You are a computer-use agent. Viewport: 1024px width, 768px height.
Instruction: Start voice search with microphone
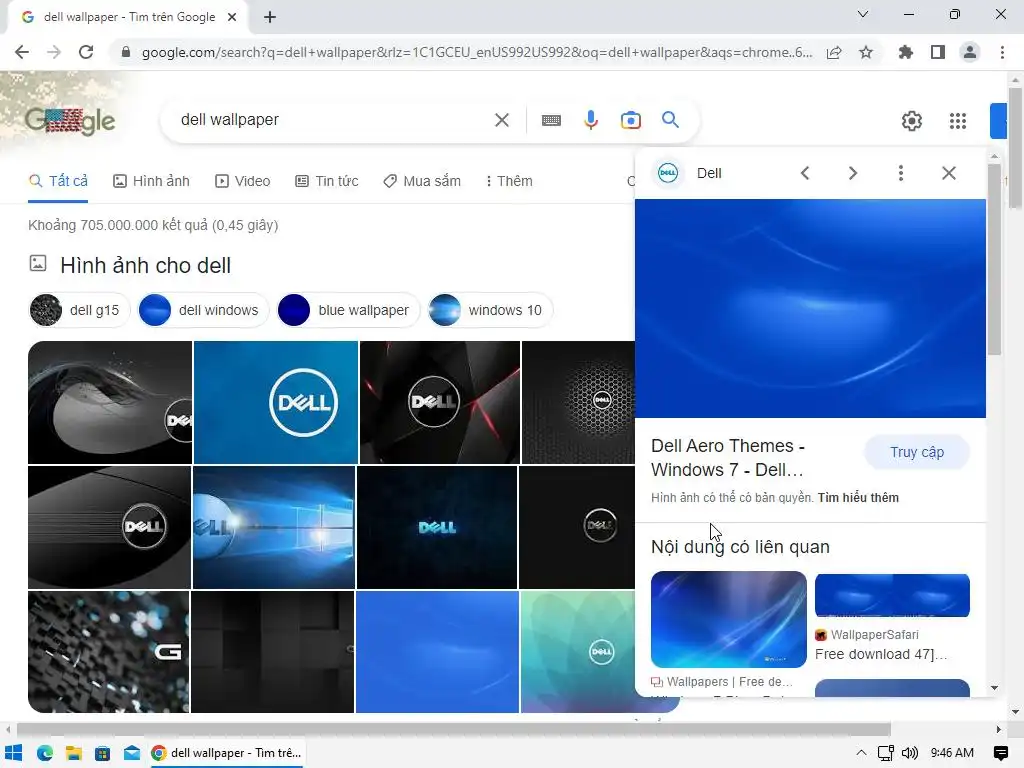tap(591, 120)
